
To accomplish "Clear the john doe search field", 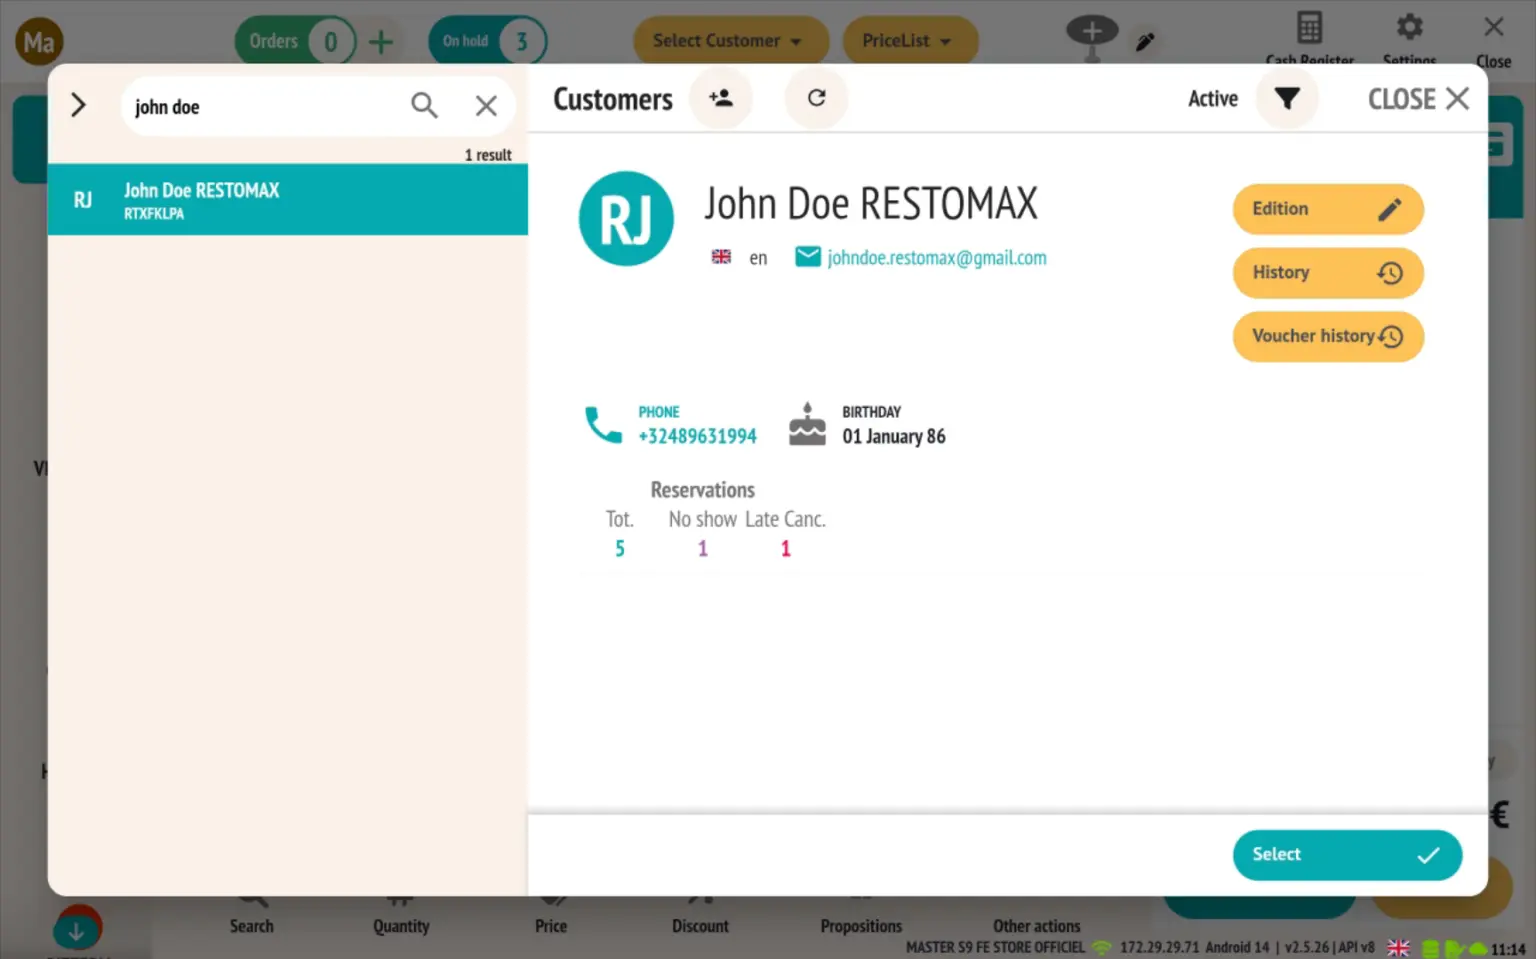I will pos(486,105).
